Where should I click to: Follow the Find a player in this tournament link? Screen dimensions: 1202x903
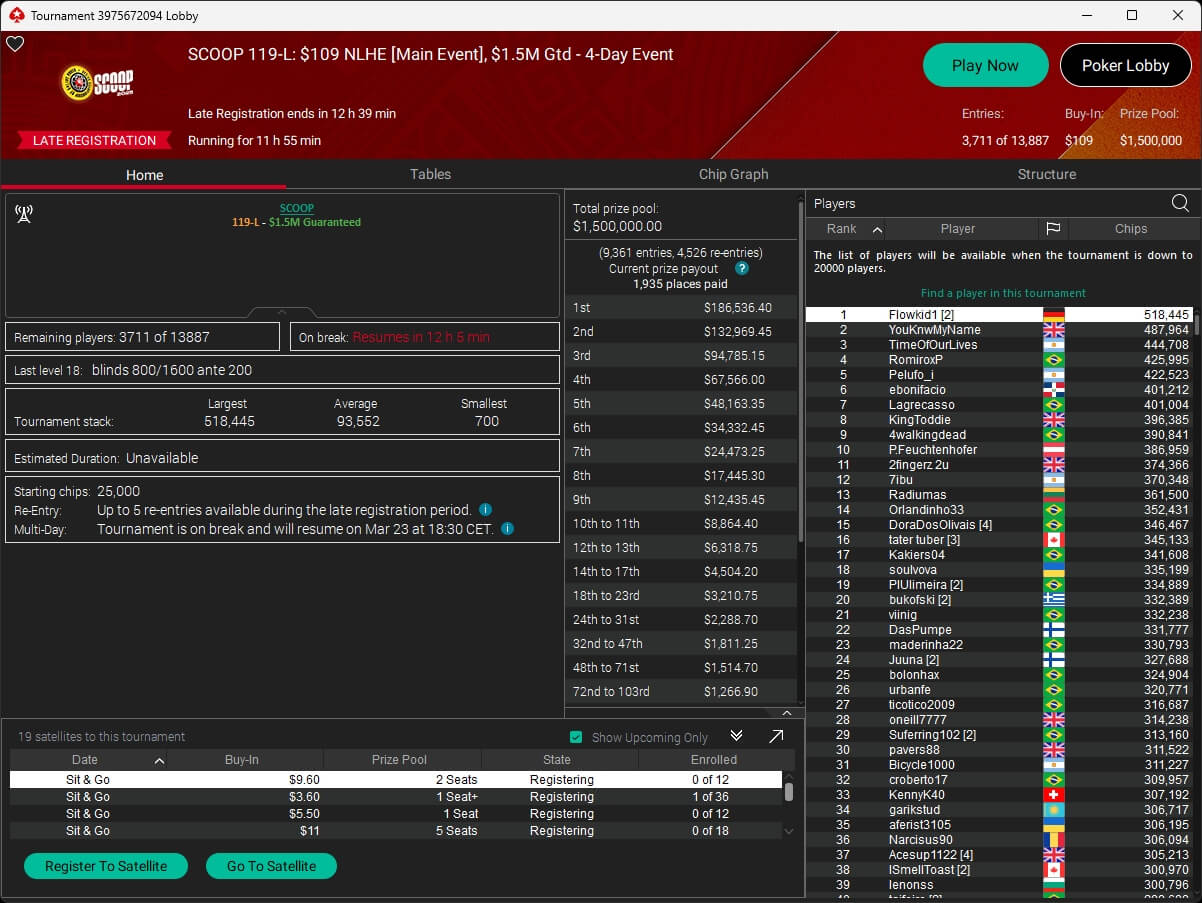[x=1003, y=293]
